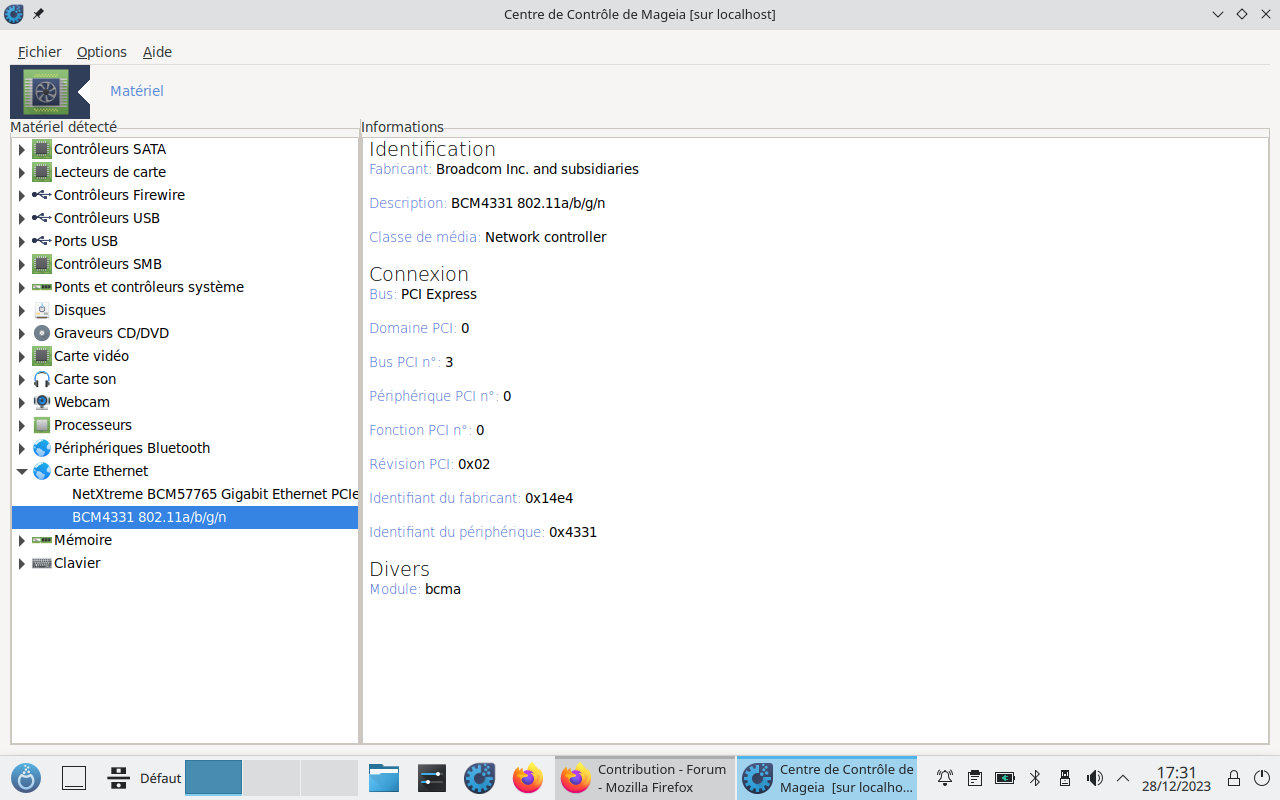
Task: Click the Périphériques Bluetooth globe icon
Action: (41, 448)
